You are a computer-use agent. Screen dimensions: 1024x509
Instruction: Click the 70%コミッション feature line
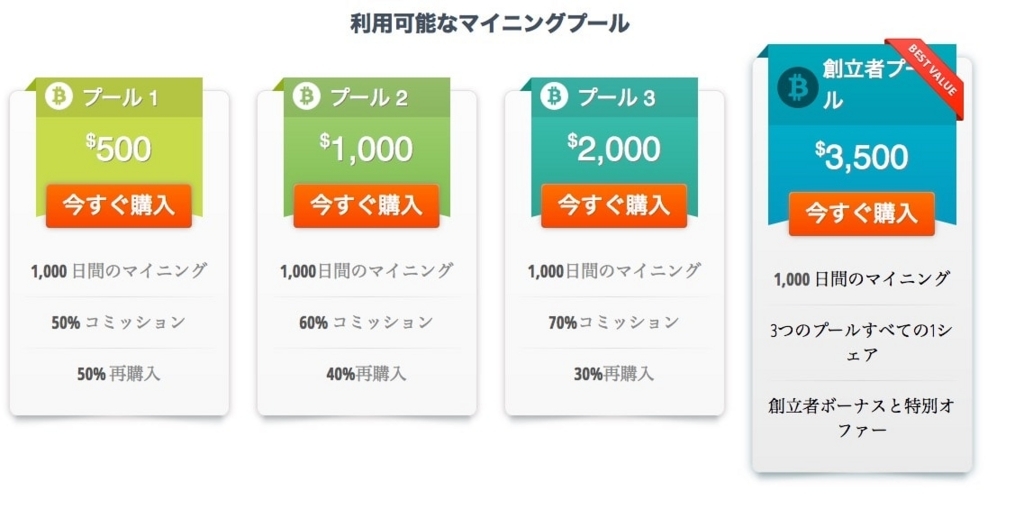(x=614, y=322)
